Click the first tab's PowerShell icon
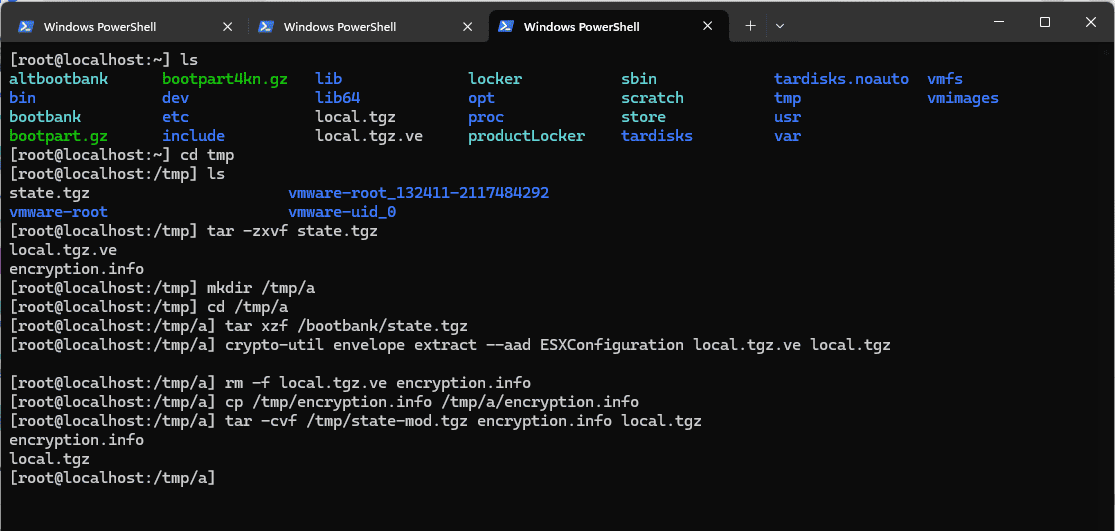 [27, 27]
